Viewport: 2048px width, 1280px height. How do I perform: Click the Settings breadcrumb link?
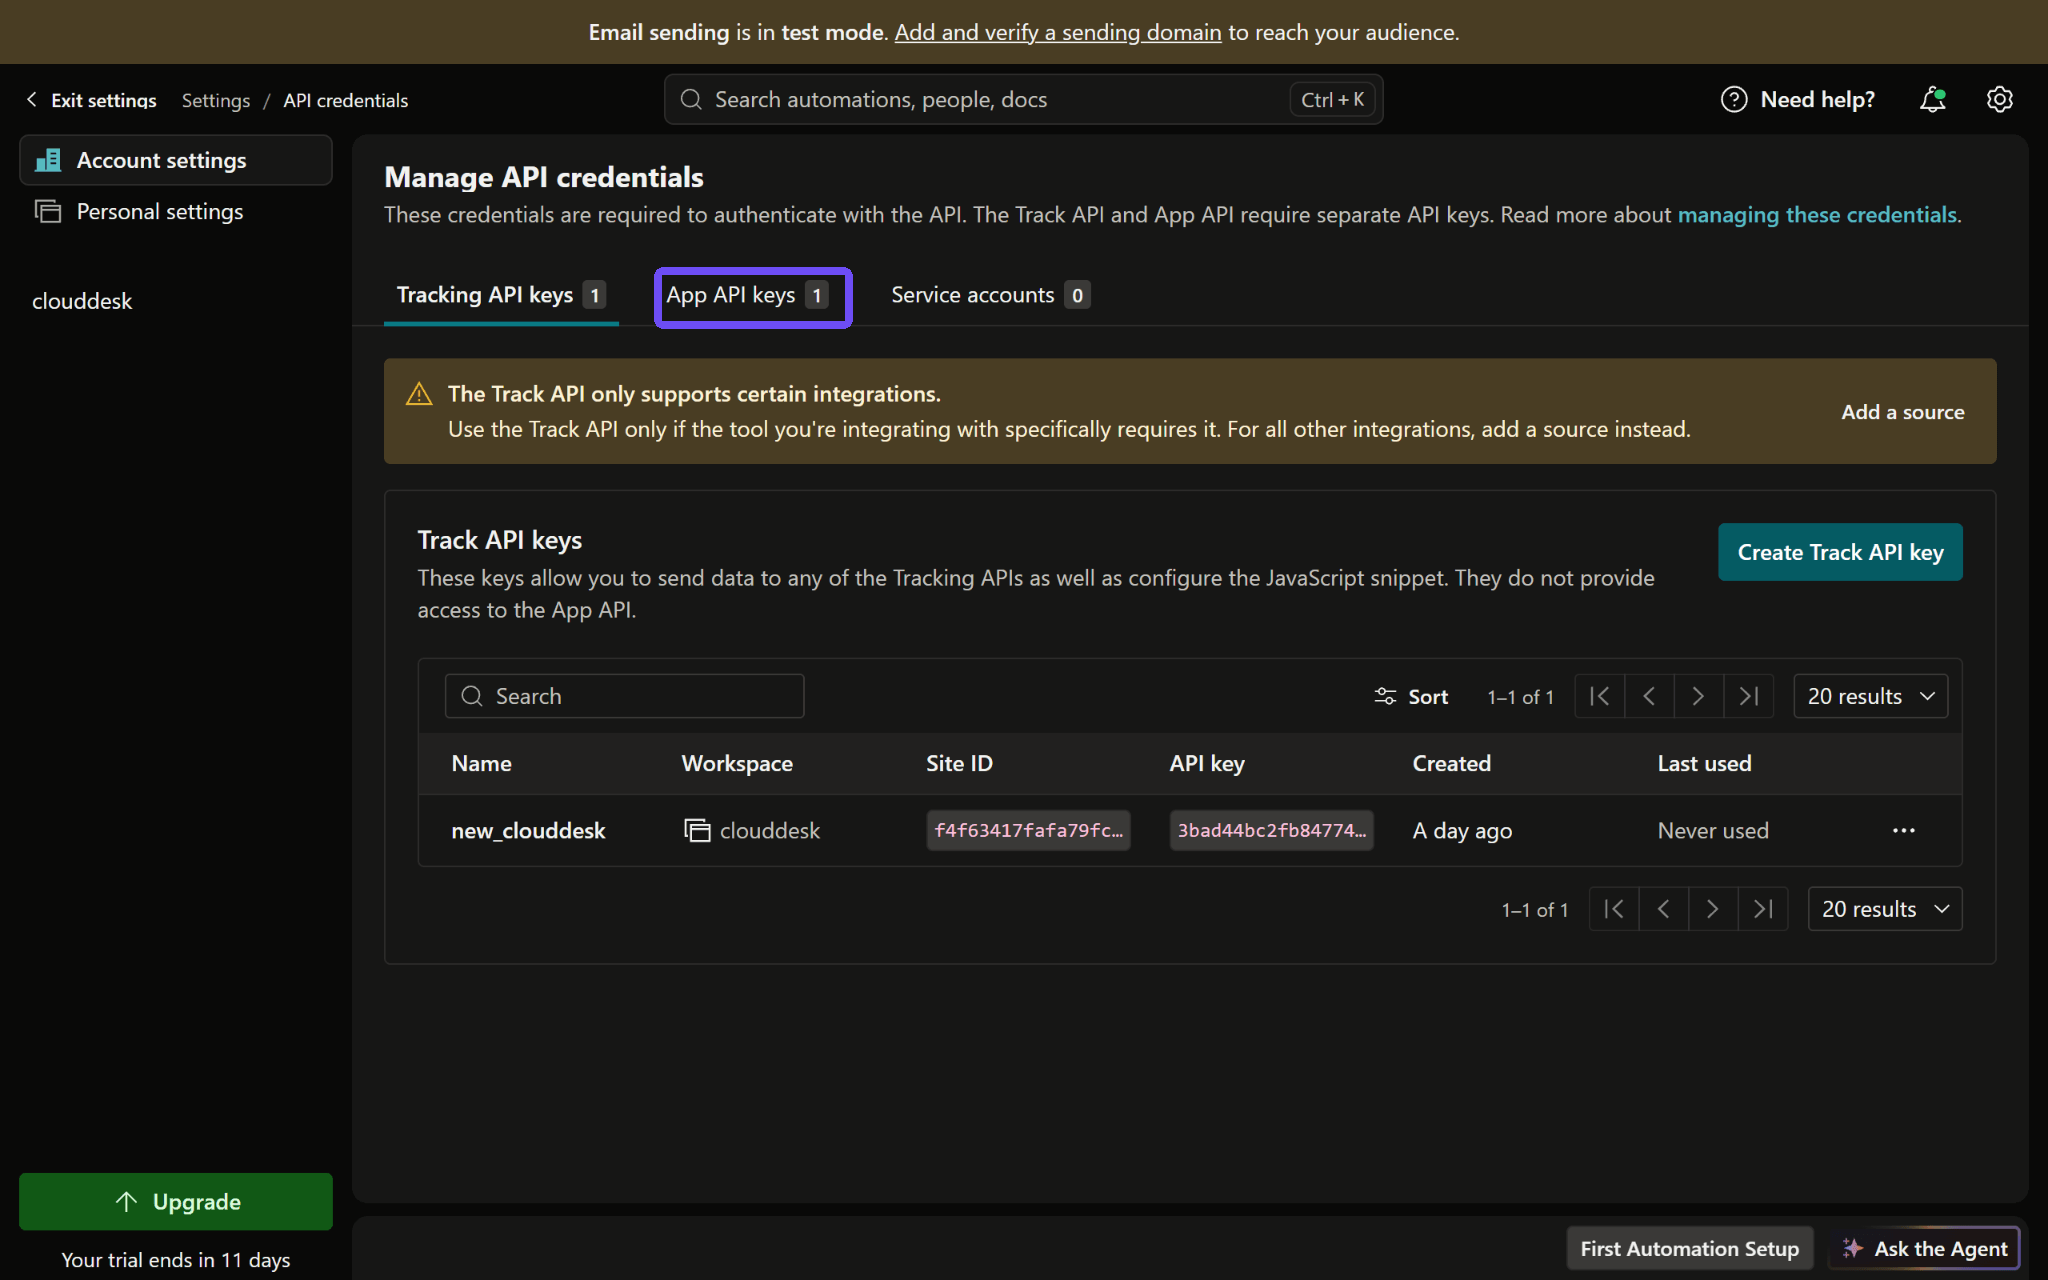(215, 100)
